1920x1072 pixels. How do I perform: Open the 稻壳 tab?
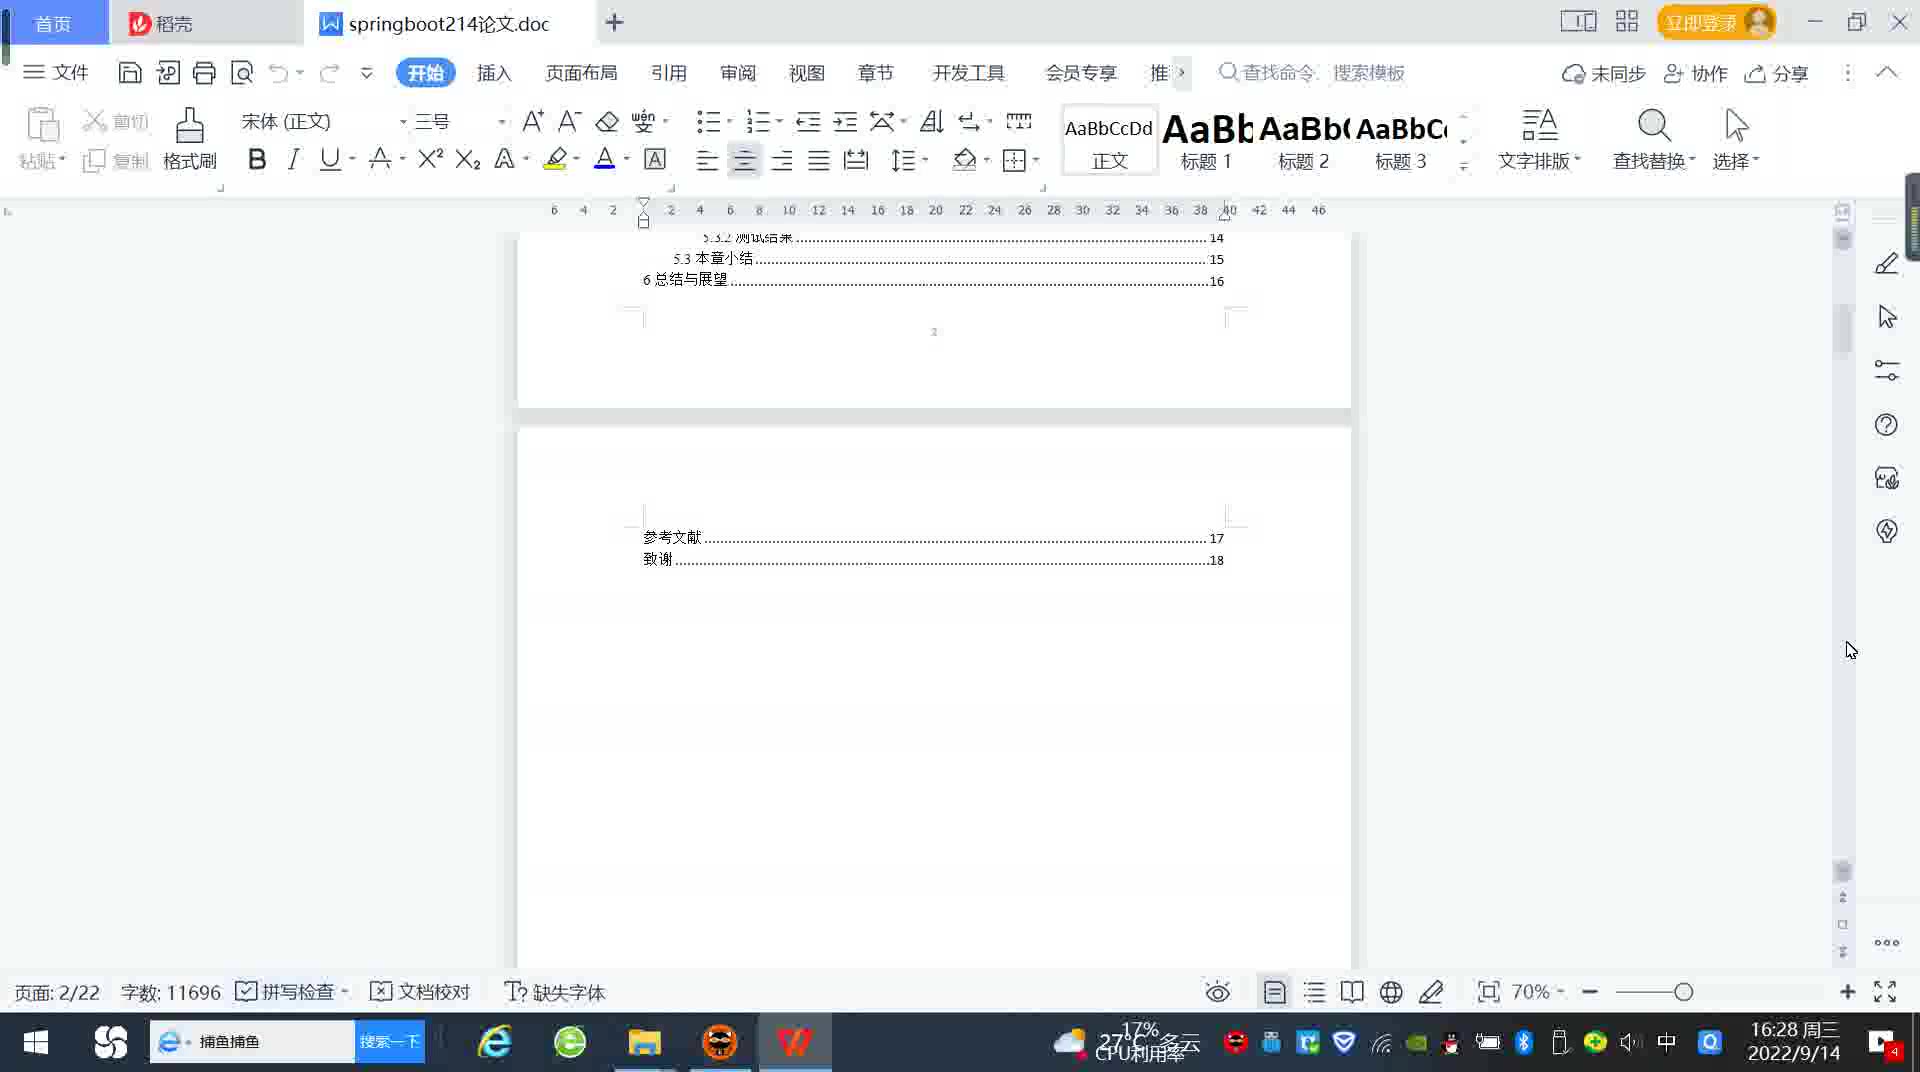point(205,23)
